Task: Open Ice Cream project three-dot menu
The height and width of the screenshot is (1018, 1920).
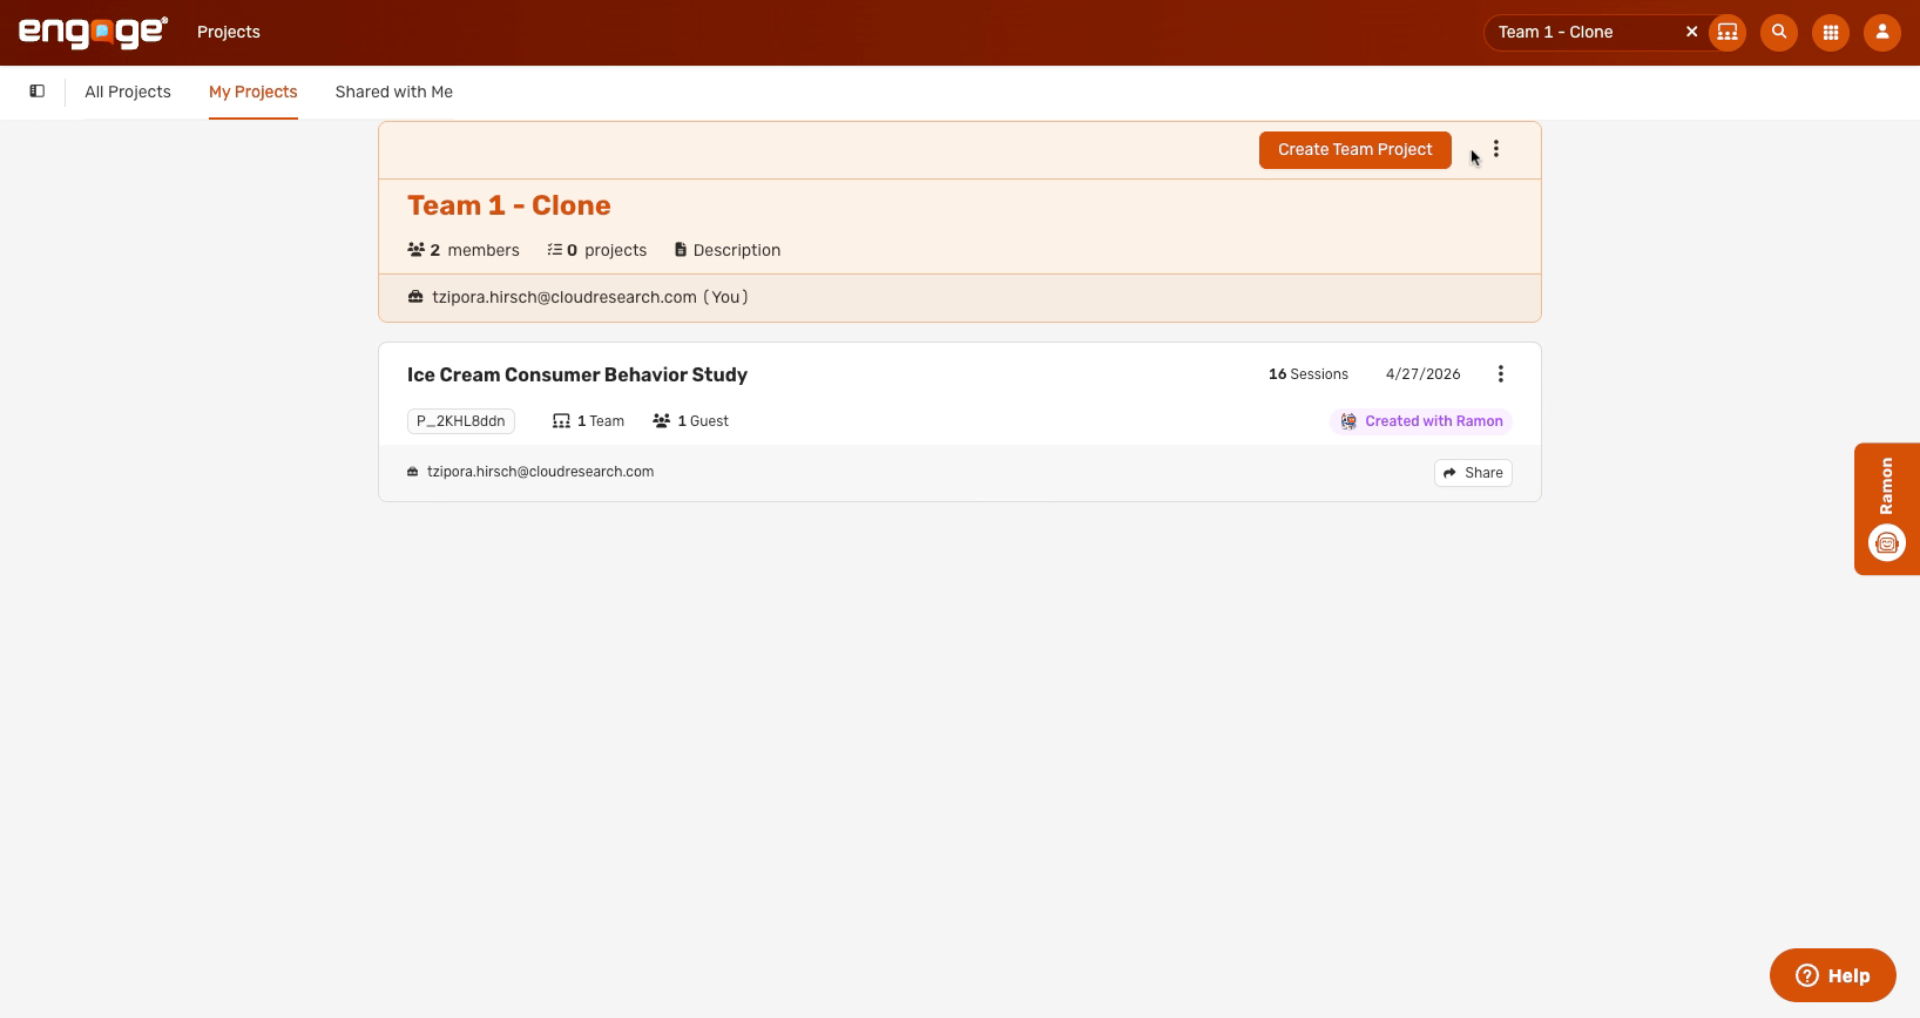Action: click(1500, 374)
